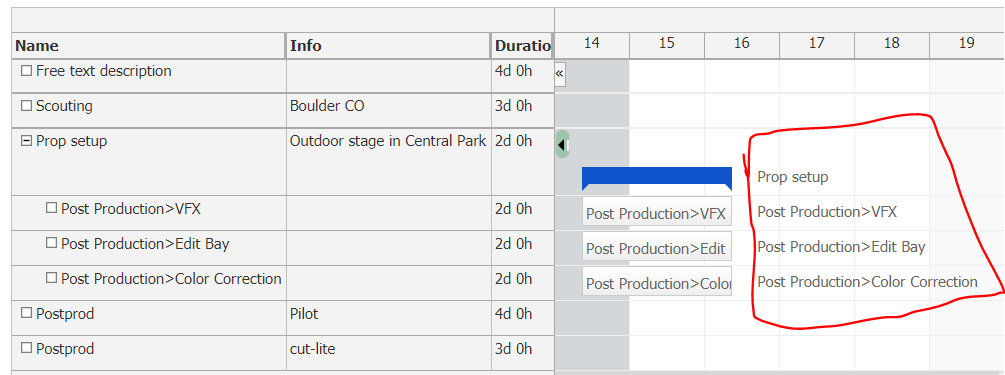Toggle the Post Production>Color Correction box
The height and width of the screenshot is (375, 1005).
(x=52, y=279)
